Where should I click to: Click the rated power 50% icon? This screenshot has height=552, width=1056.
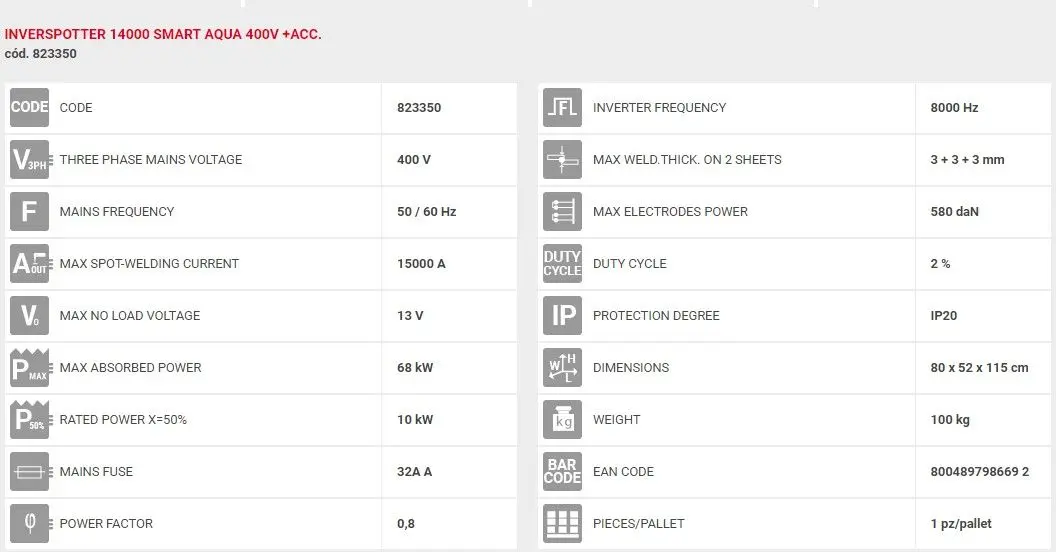tap(29, 420)
